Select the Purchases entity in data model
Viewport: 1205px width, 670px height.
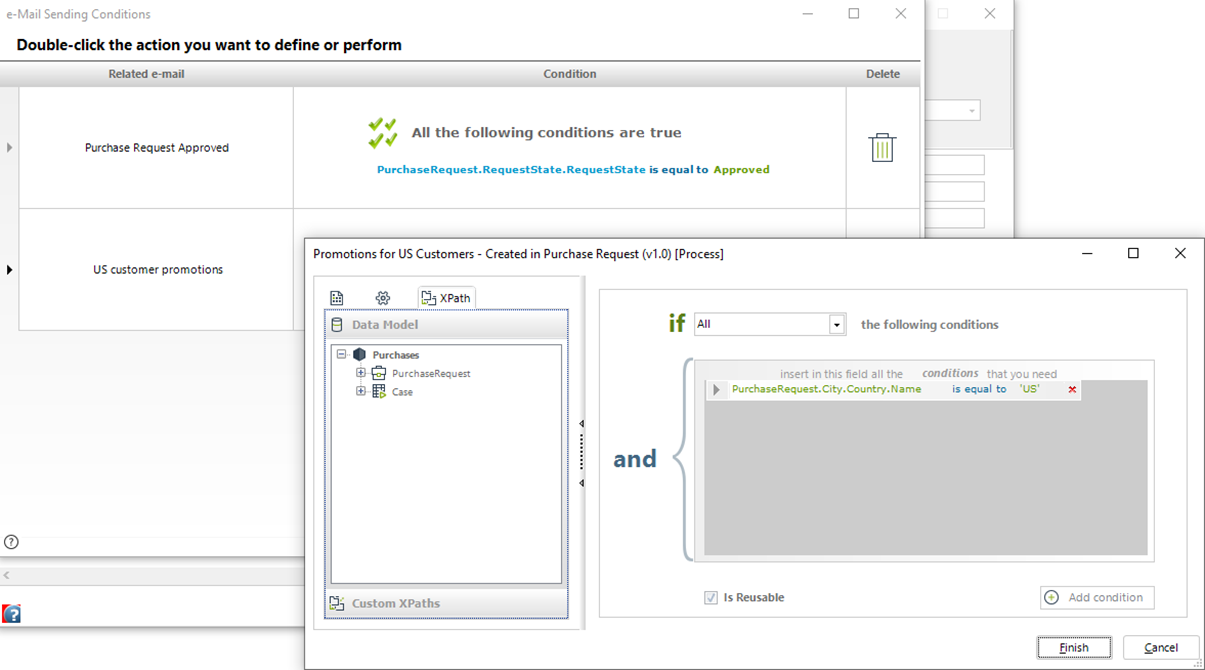(396, 355)
